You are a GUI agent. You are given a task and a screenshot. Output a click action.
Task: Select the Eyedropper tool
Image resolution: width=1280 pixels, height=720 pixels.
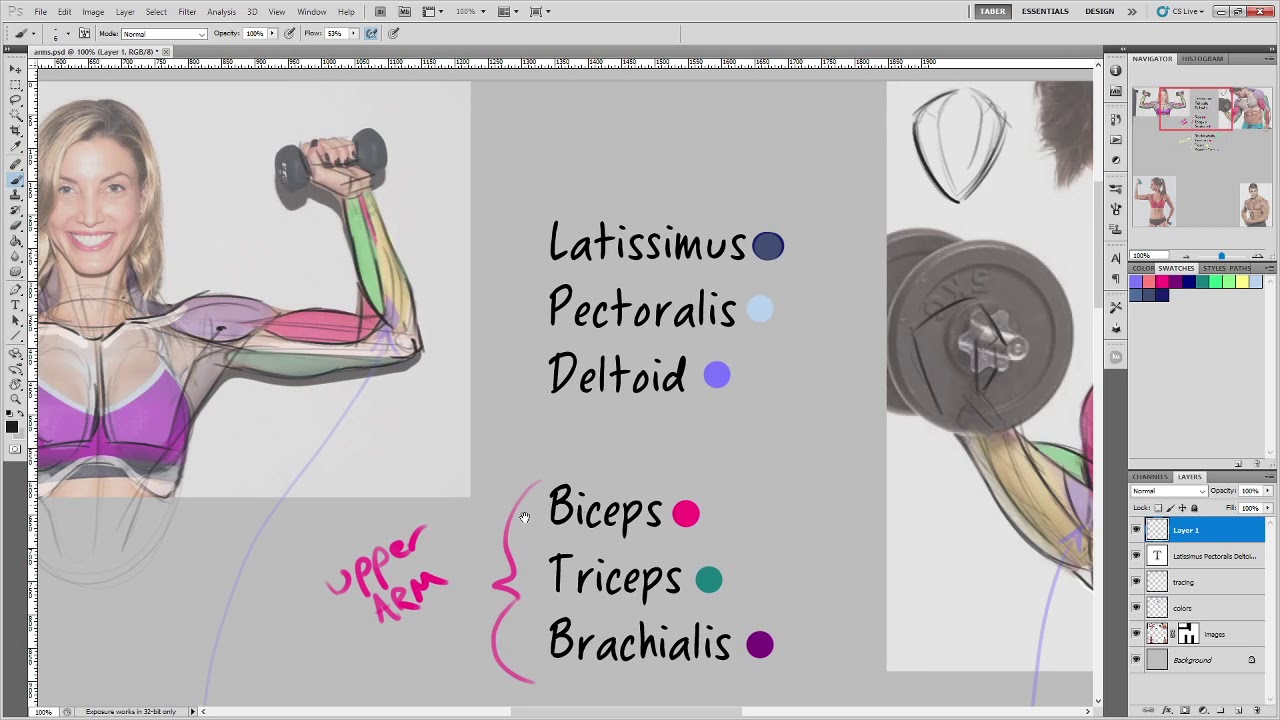point(16,147)
